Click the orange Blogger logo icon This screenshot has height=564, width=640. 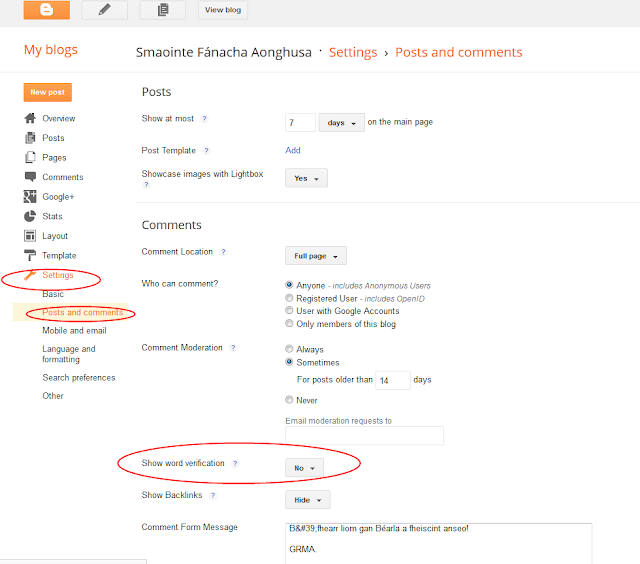tap(47, 9)
